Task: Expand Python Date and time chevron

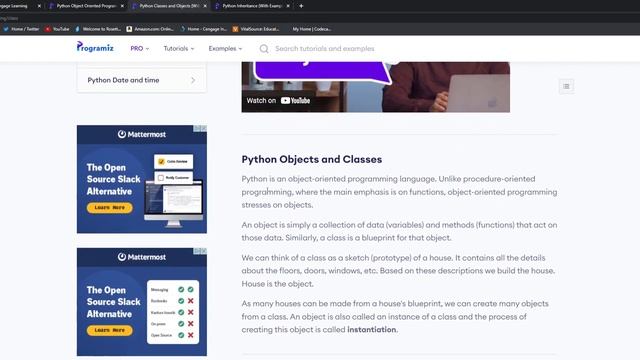Action: [193, 80]
